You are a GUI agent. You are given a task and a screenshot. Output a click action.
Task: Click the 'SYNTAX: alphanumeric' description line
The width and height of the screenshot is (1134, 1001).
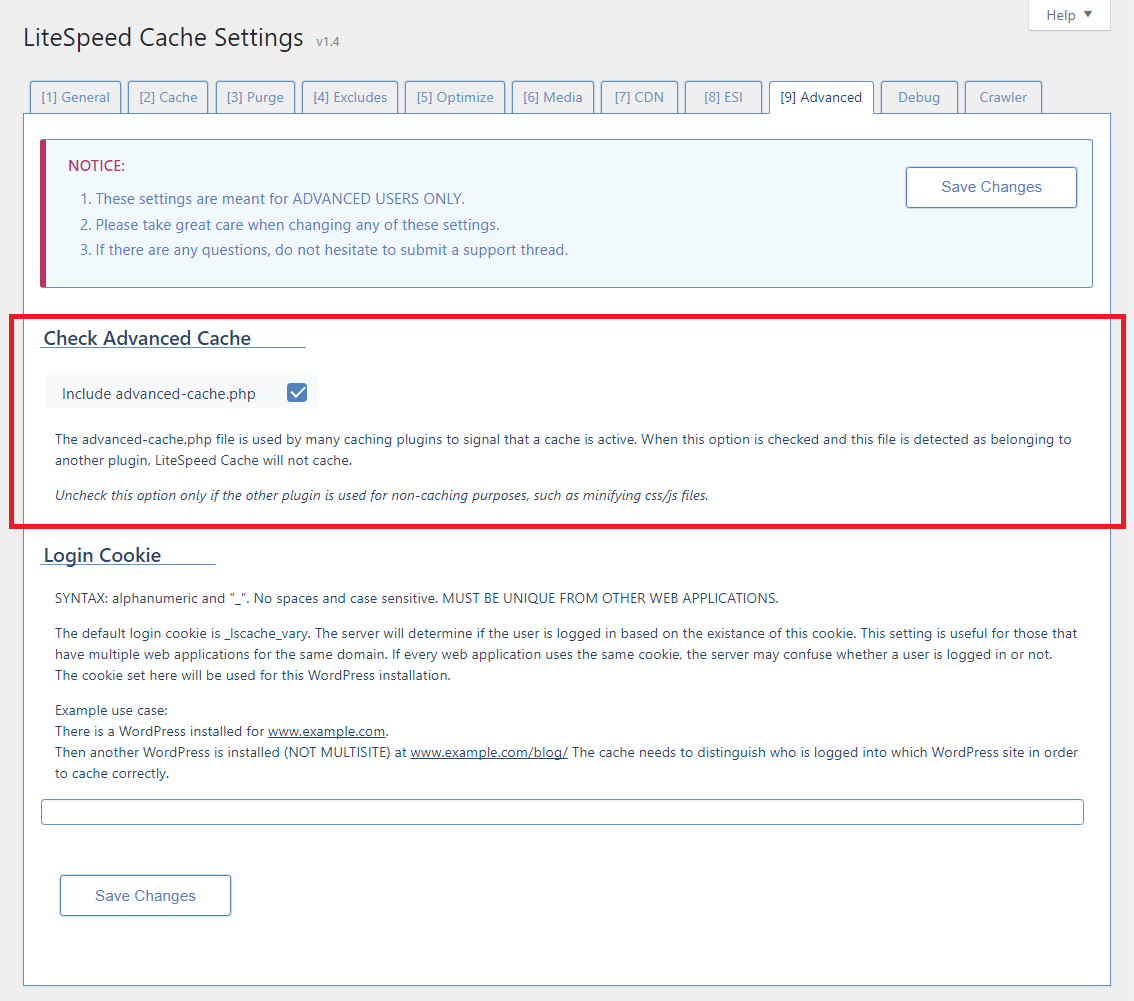pyautogui.click(x=417, y=598)
